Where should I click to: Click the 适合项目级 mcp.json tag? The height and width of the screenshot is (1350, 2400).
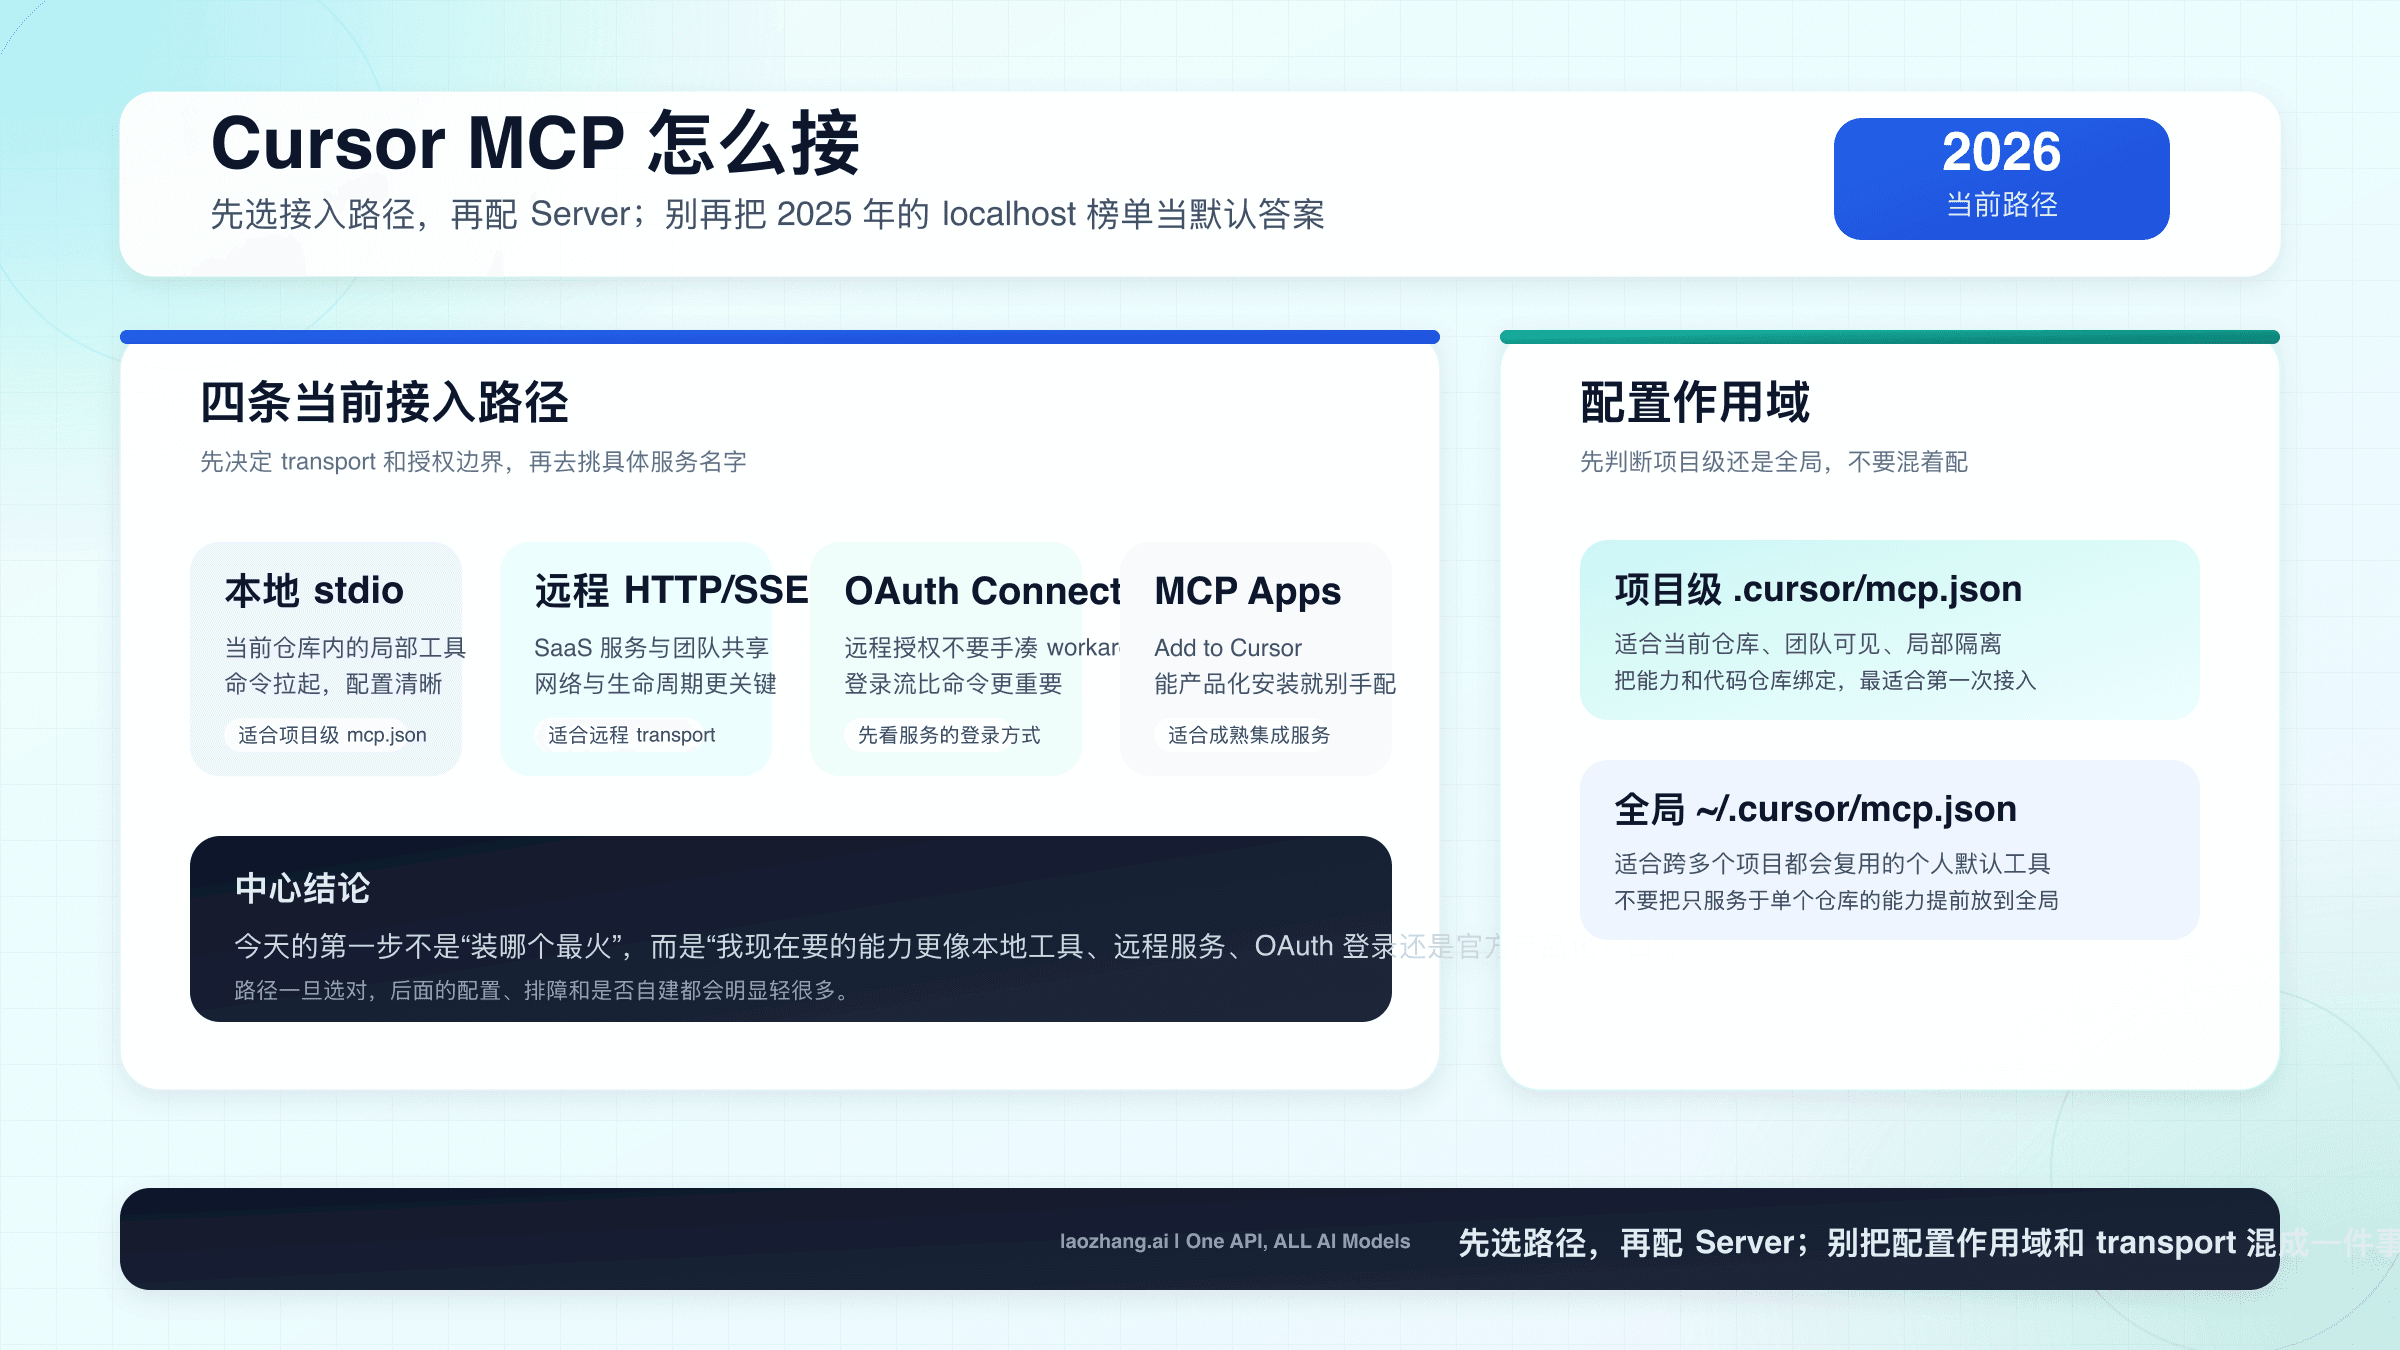click(331, 735)
